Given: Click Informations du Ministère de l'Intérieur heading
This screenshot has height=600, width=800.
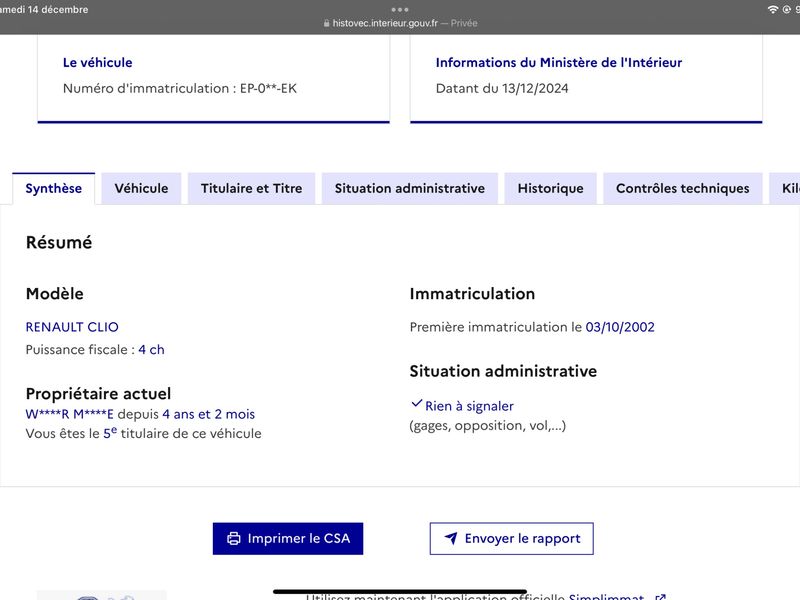Looking at the screenshot, I should coord(559,62).
